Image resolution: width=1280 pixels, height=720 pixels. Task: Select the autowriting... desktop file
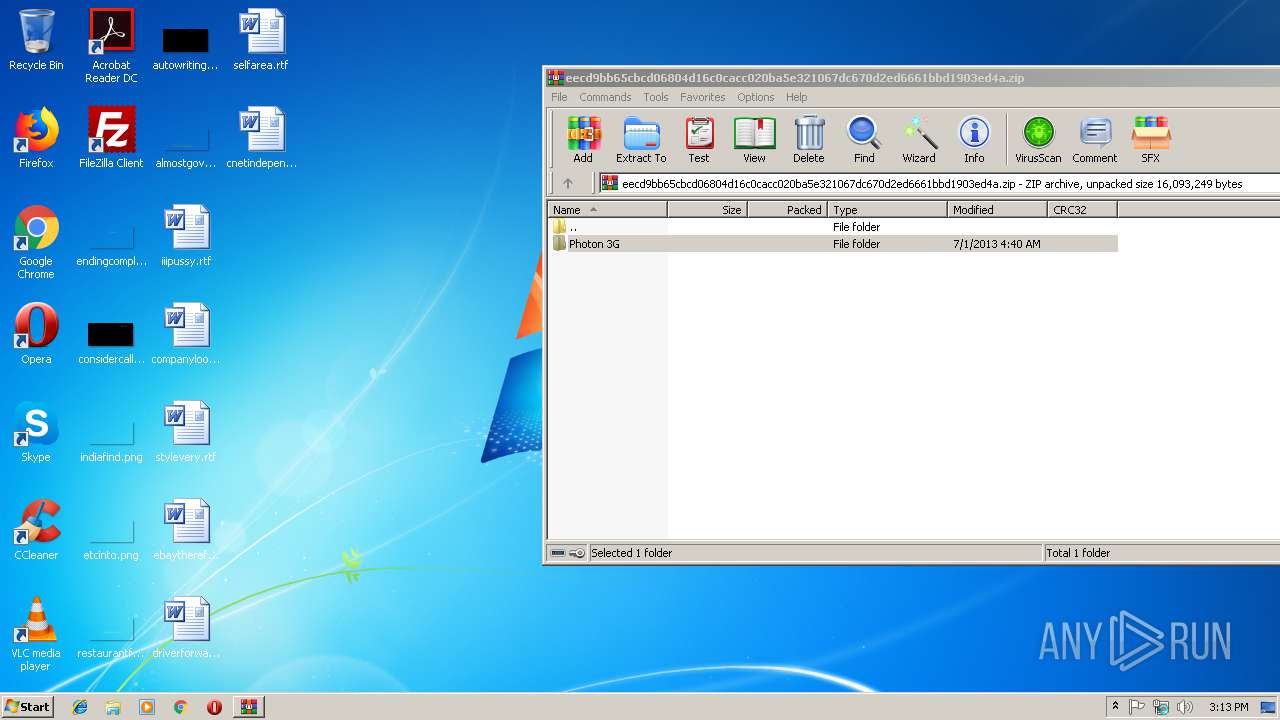pyautogui.click(x=185, y=48)
